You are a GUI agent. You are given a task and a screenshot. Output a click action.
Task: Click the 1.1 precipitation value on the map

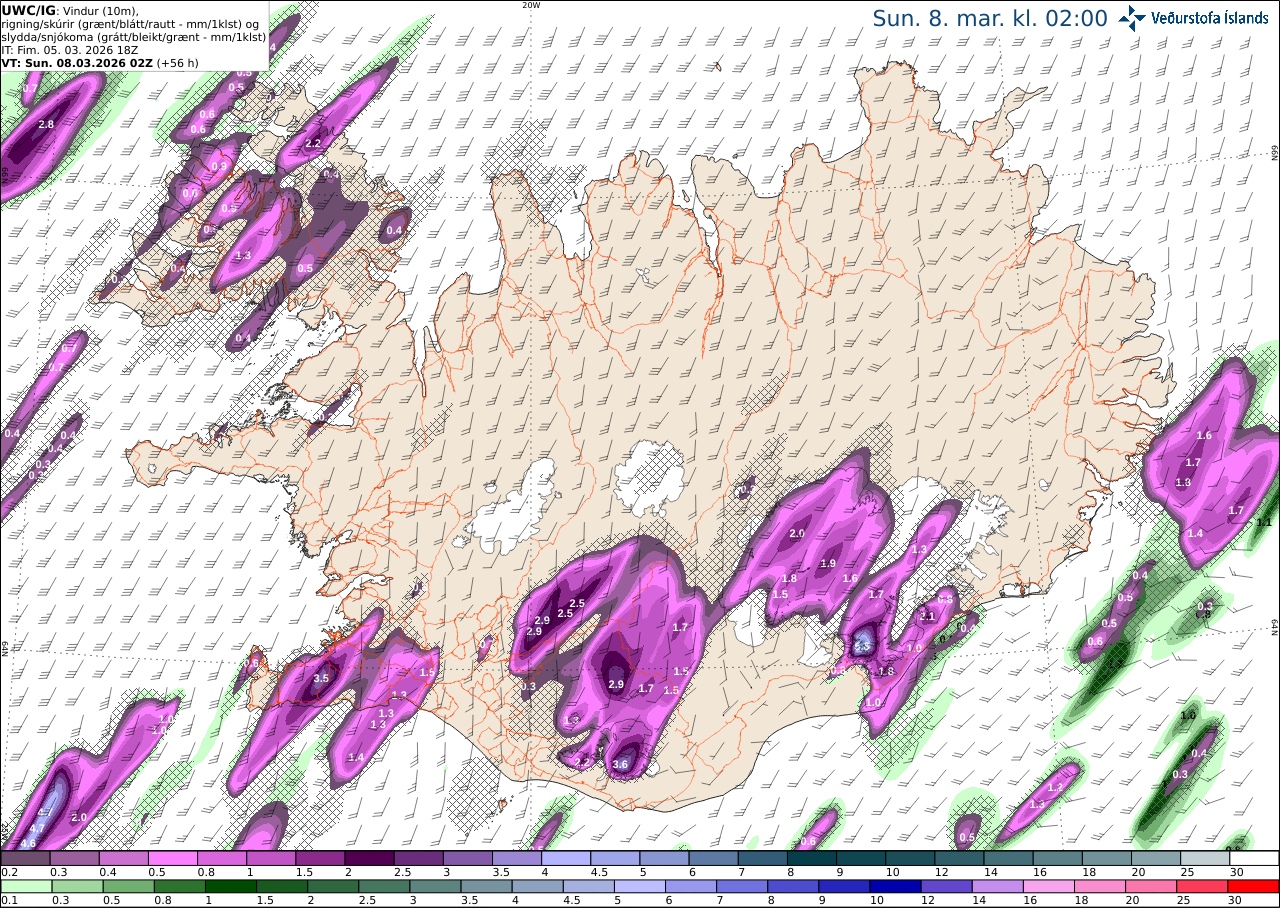[x=1264, y=523]
